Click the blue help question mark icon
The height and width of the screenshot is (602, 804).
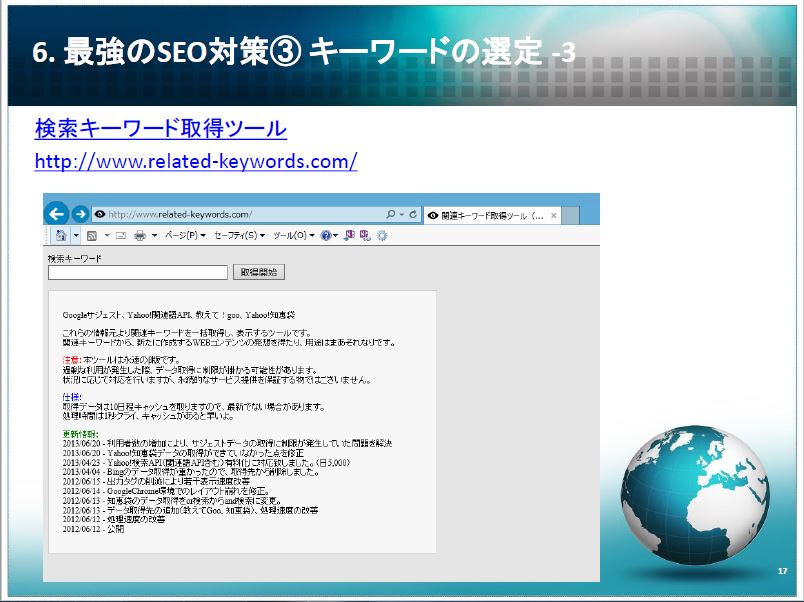tap(326, 236)
